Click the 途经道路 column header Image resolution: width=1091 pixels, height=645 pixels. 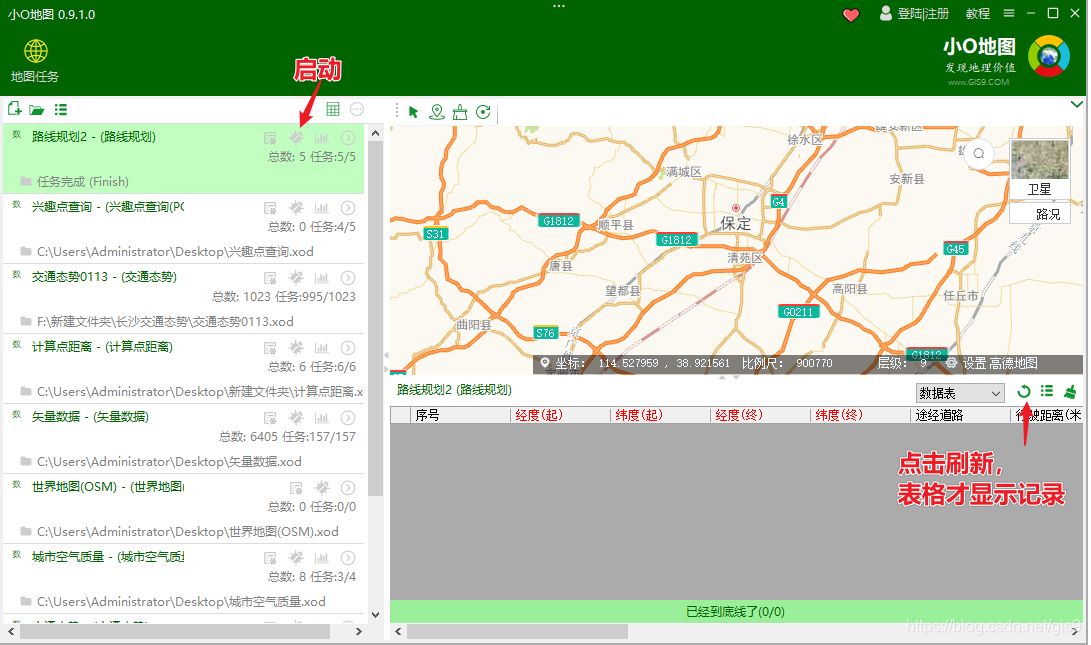[961, 415]
